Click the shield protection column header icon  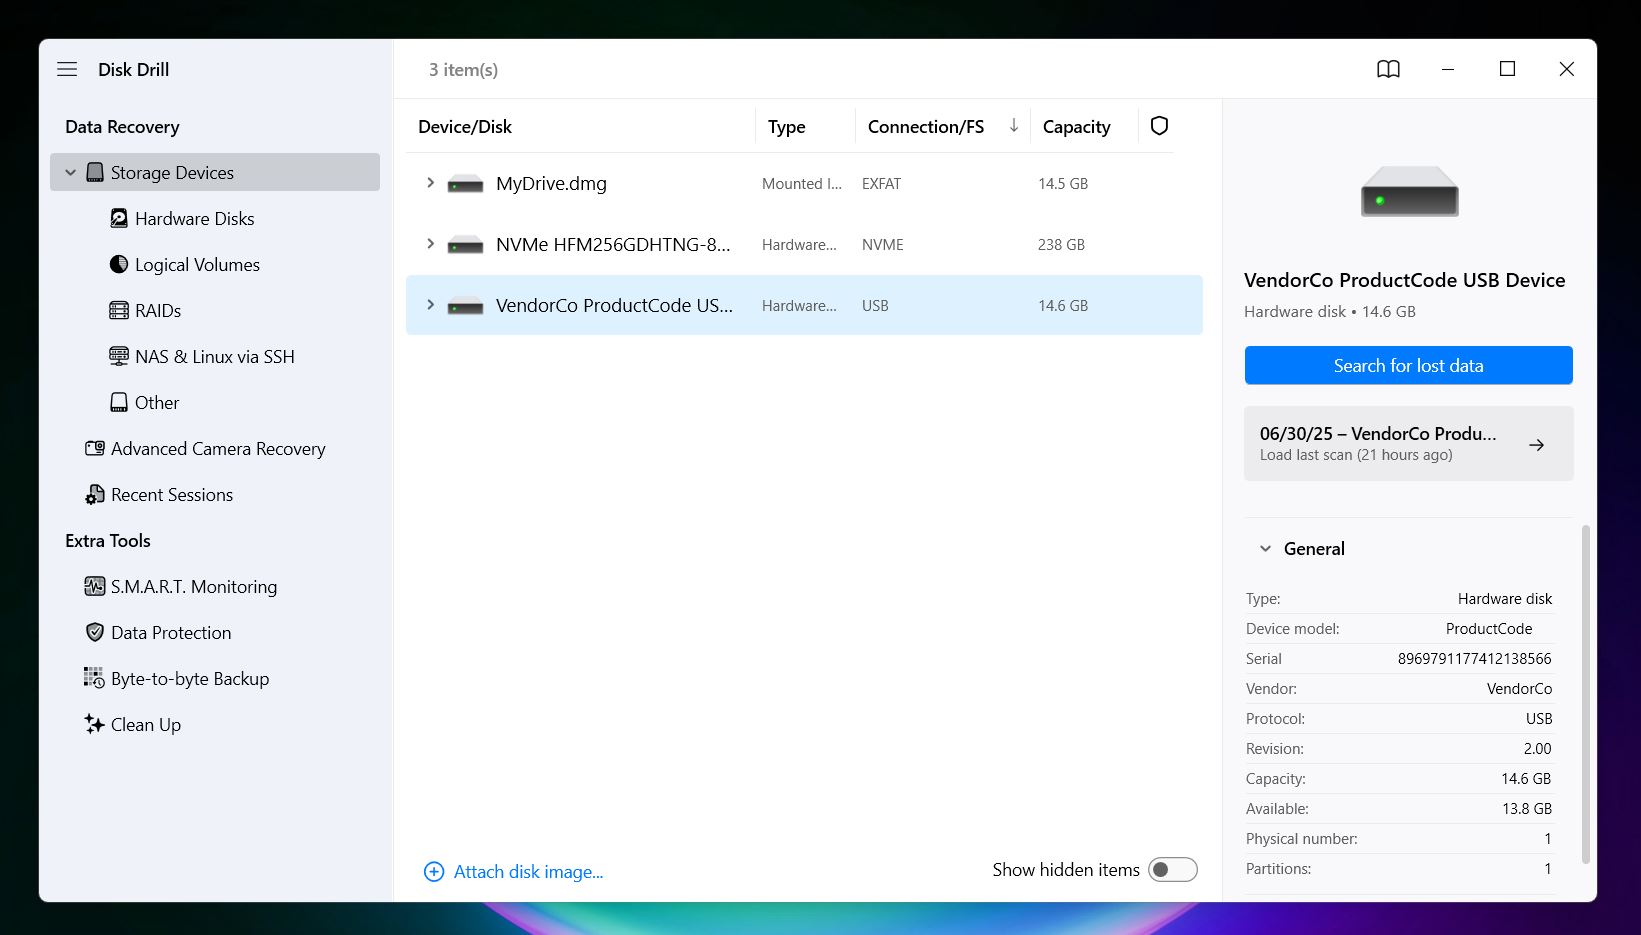tap(1159, 126)
